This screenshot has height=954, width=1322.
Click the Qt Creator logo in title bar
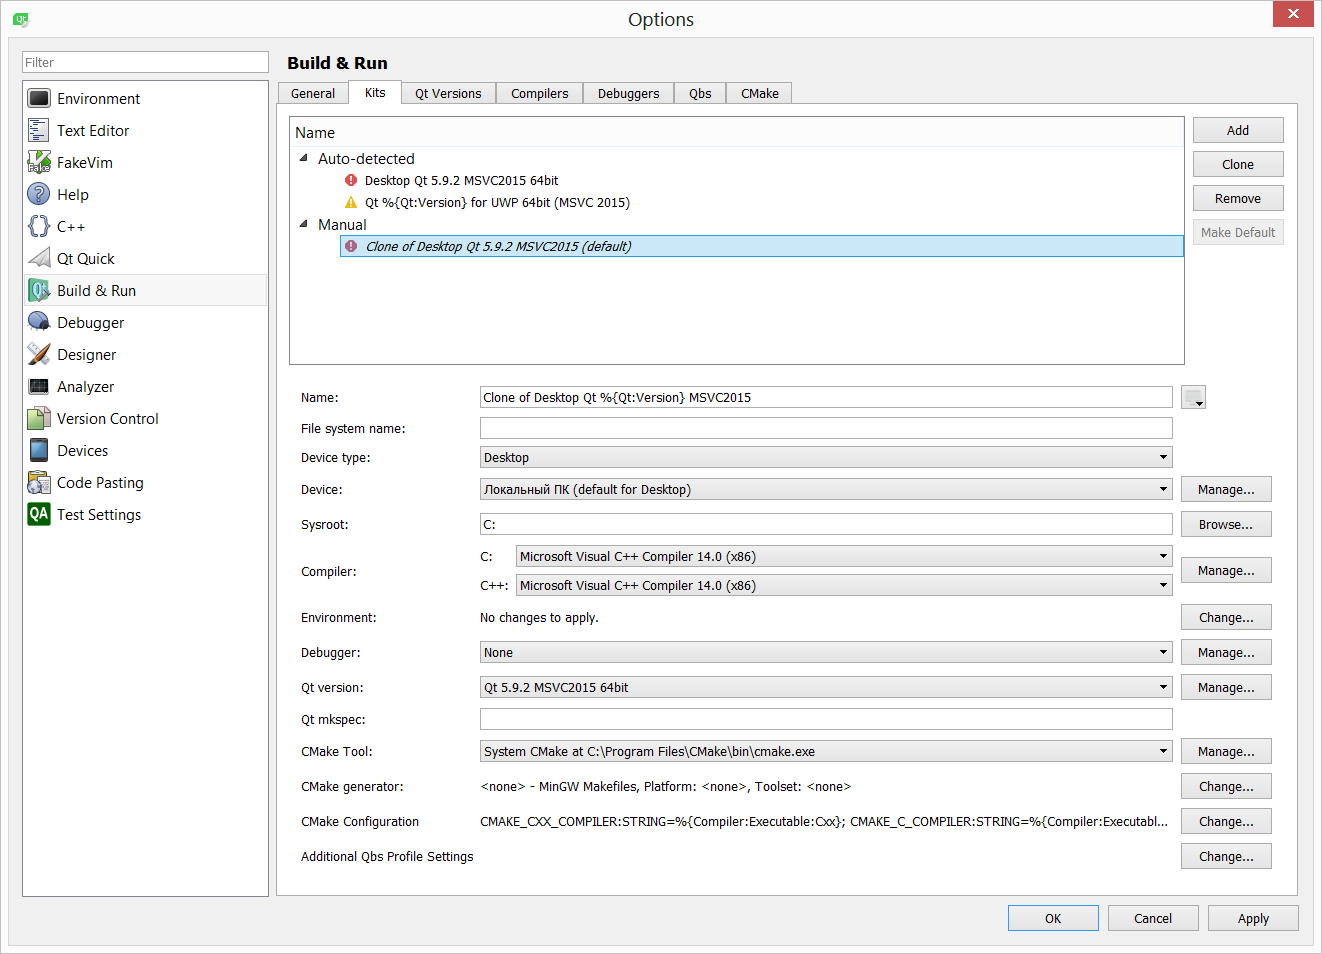21,19
